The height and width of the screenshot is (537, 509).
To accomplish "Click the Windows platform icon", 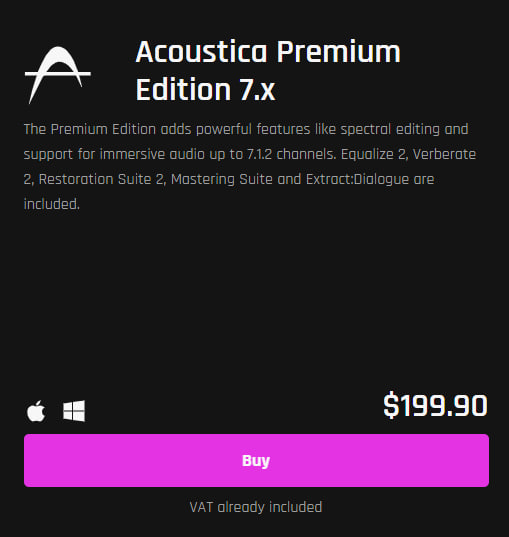I will pos(74,411).
